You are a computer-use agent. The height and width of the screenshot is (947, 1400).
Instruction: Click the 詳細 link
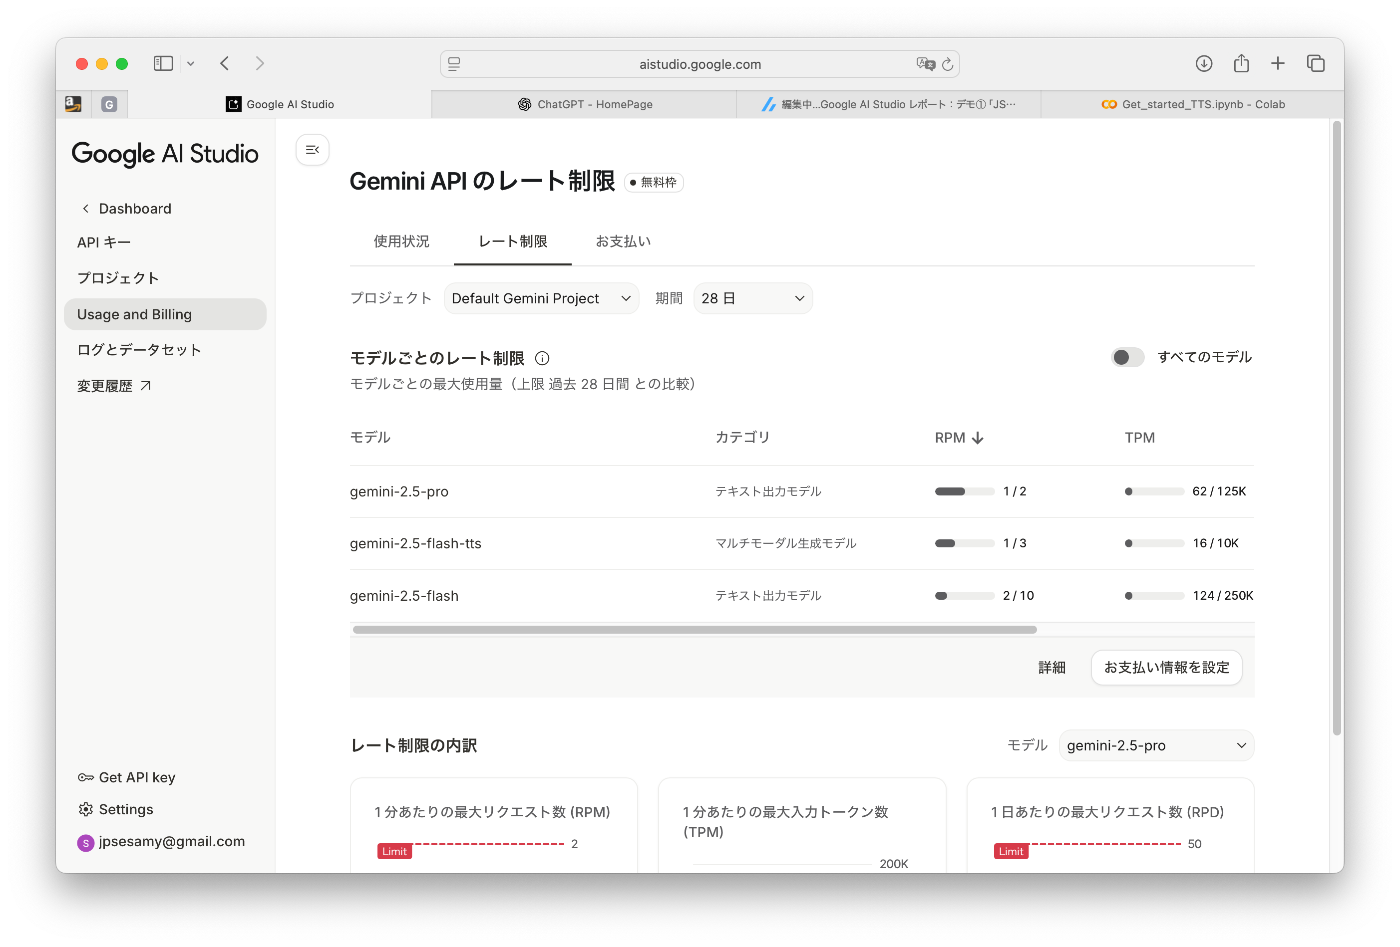coord(1052,668)
